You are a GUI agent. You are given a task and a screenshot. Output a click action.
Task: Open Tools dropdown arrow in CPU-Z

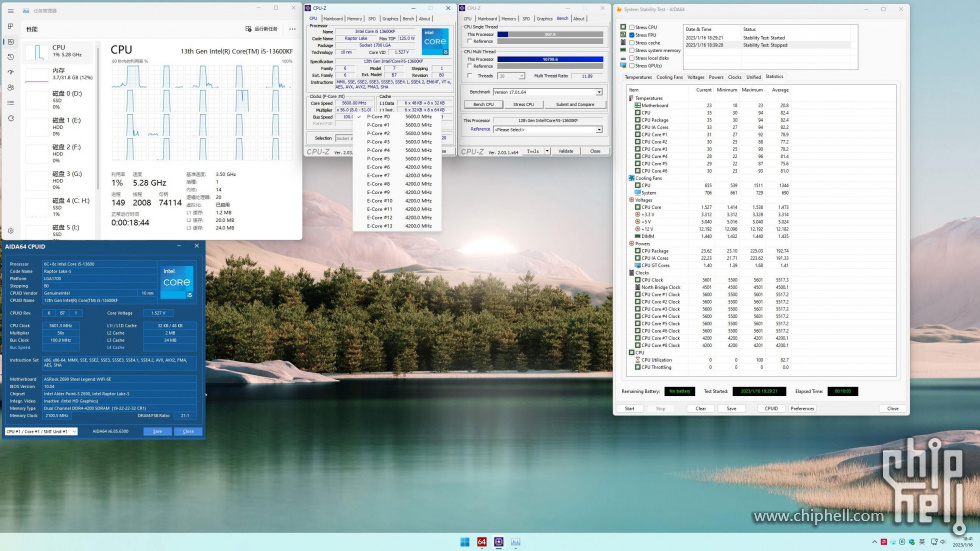click(x=548, y=151)
